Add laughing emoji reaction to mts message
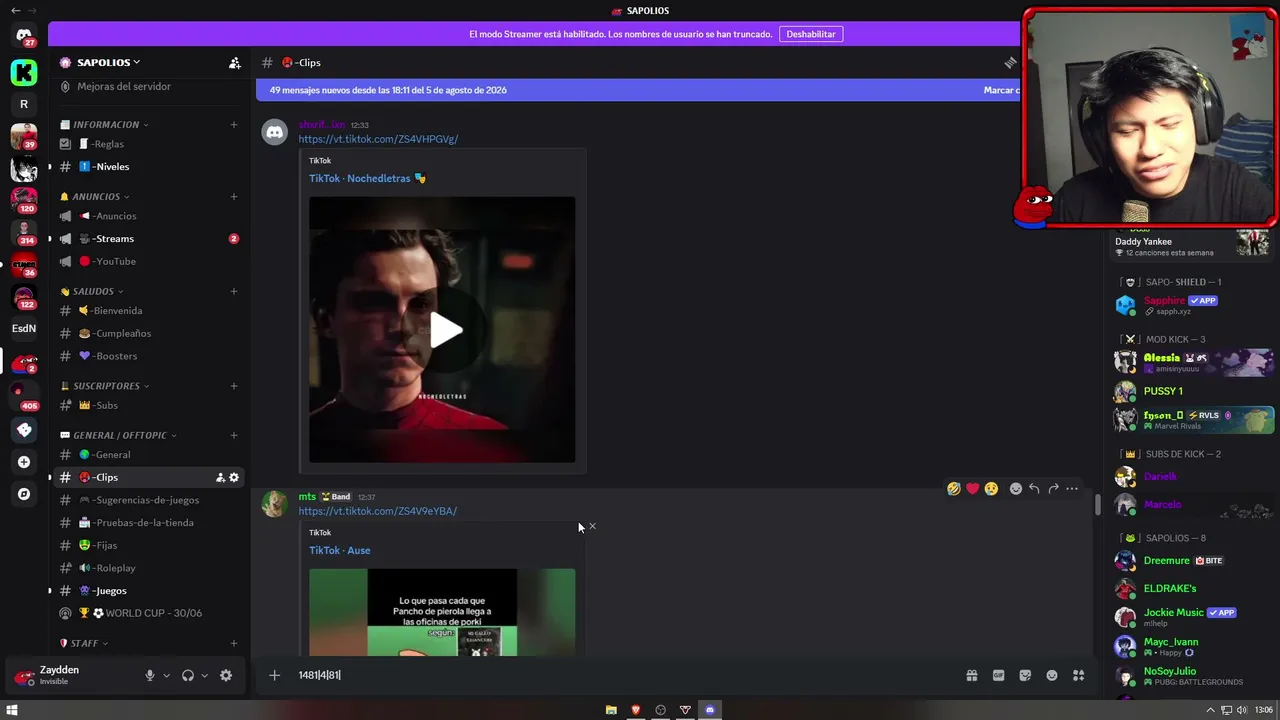Image resolution: width=1280 pixels, height=720 pixels. (x=954, y=489)
